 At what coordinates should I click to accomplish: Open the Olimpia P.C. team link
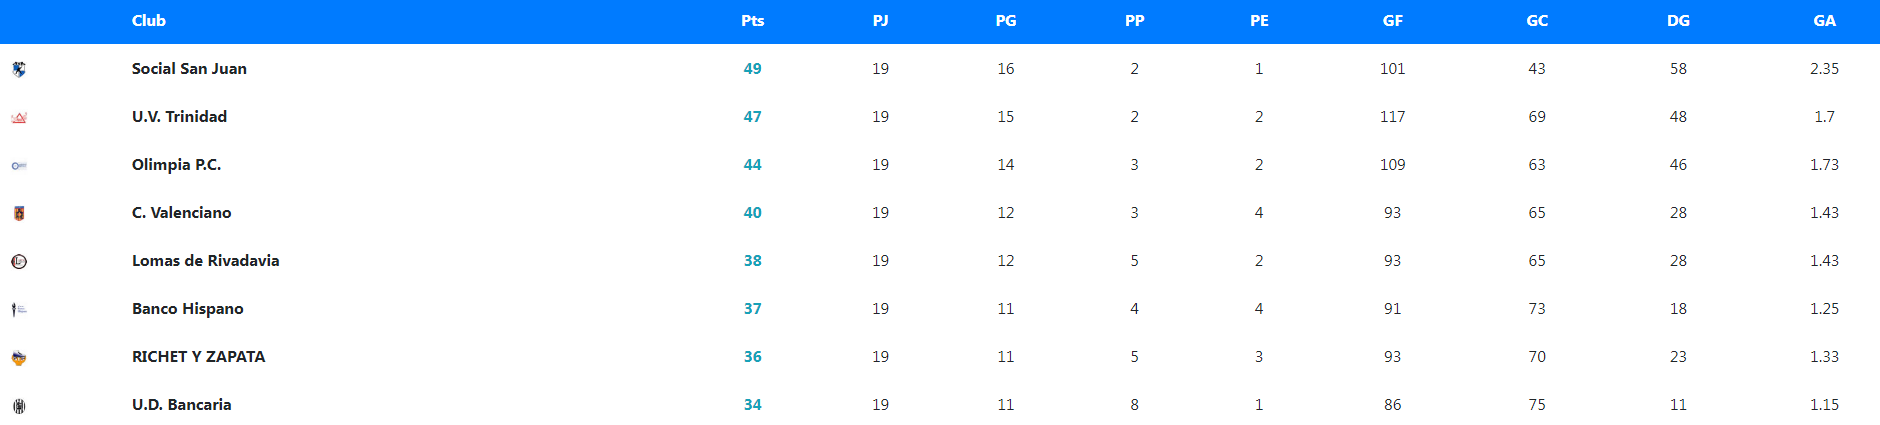[176, 165]
